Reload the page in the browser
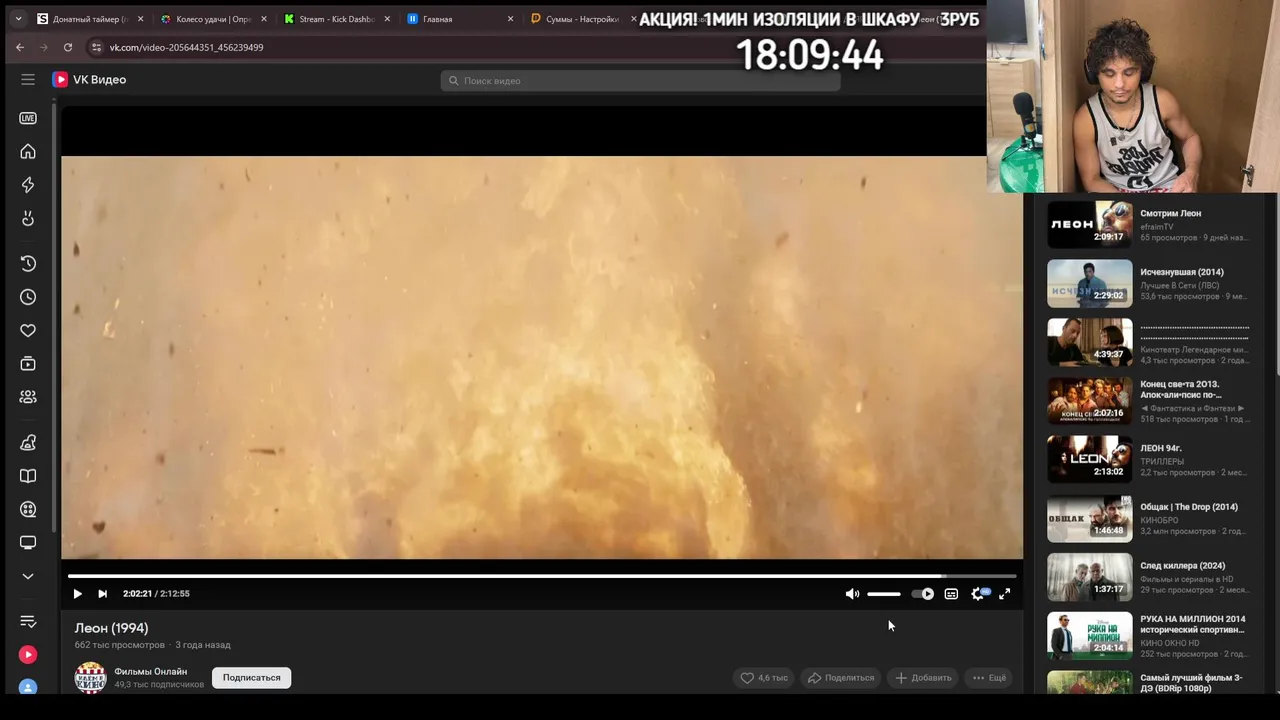 point(68,47)
